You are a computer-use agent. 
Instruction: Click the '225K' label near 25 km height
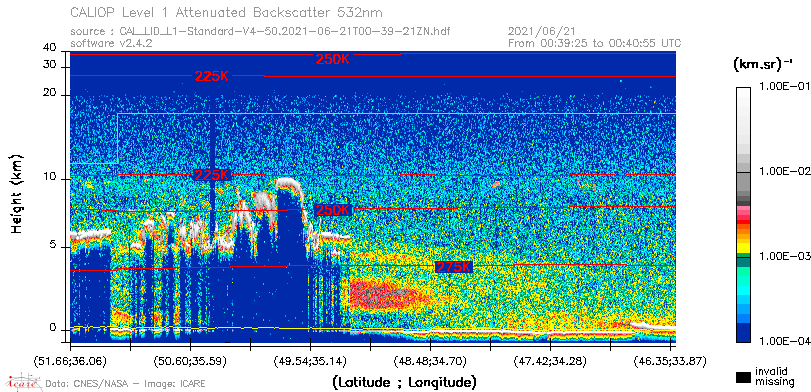[x=212, y=76]
